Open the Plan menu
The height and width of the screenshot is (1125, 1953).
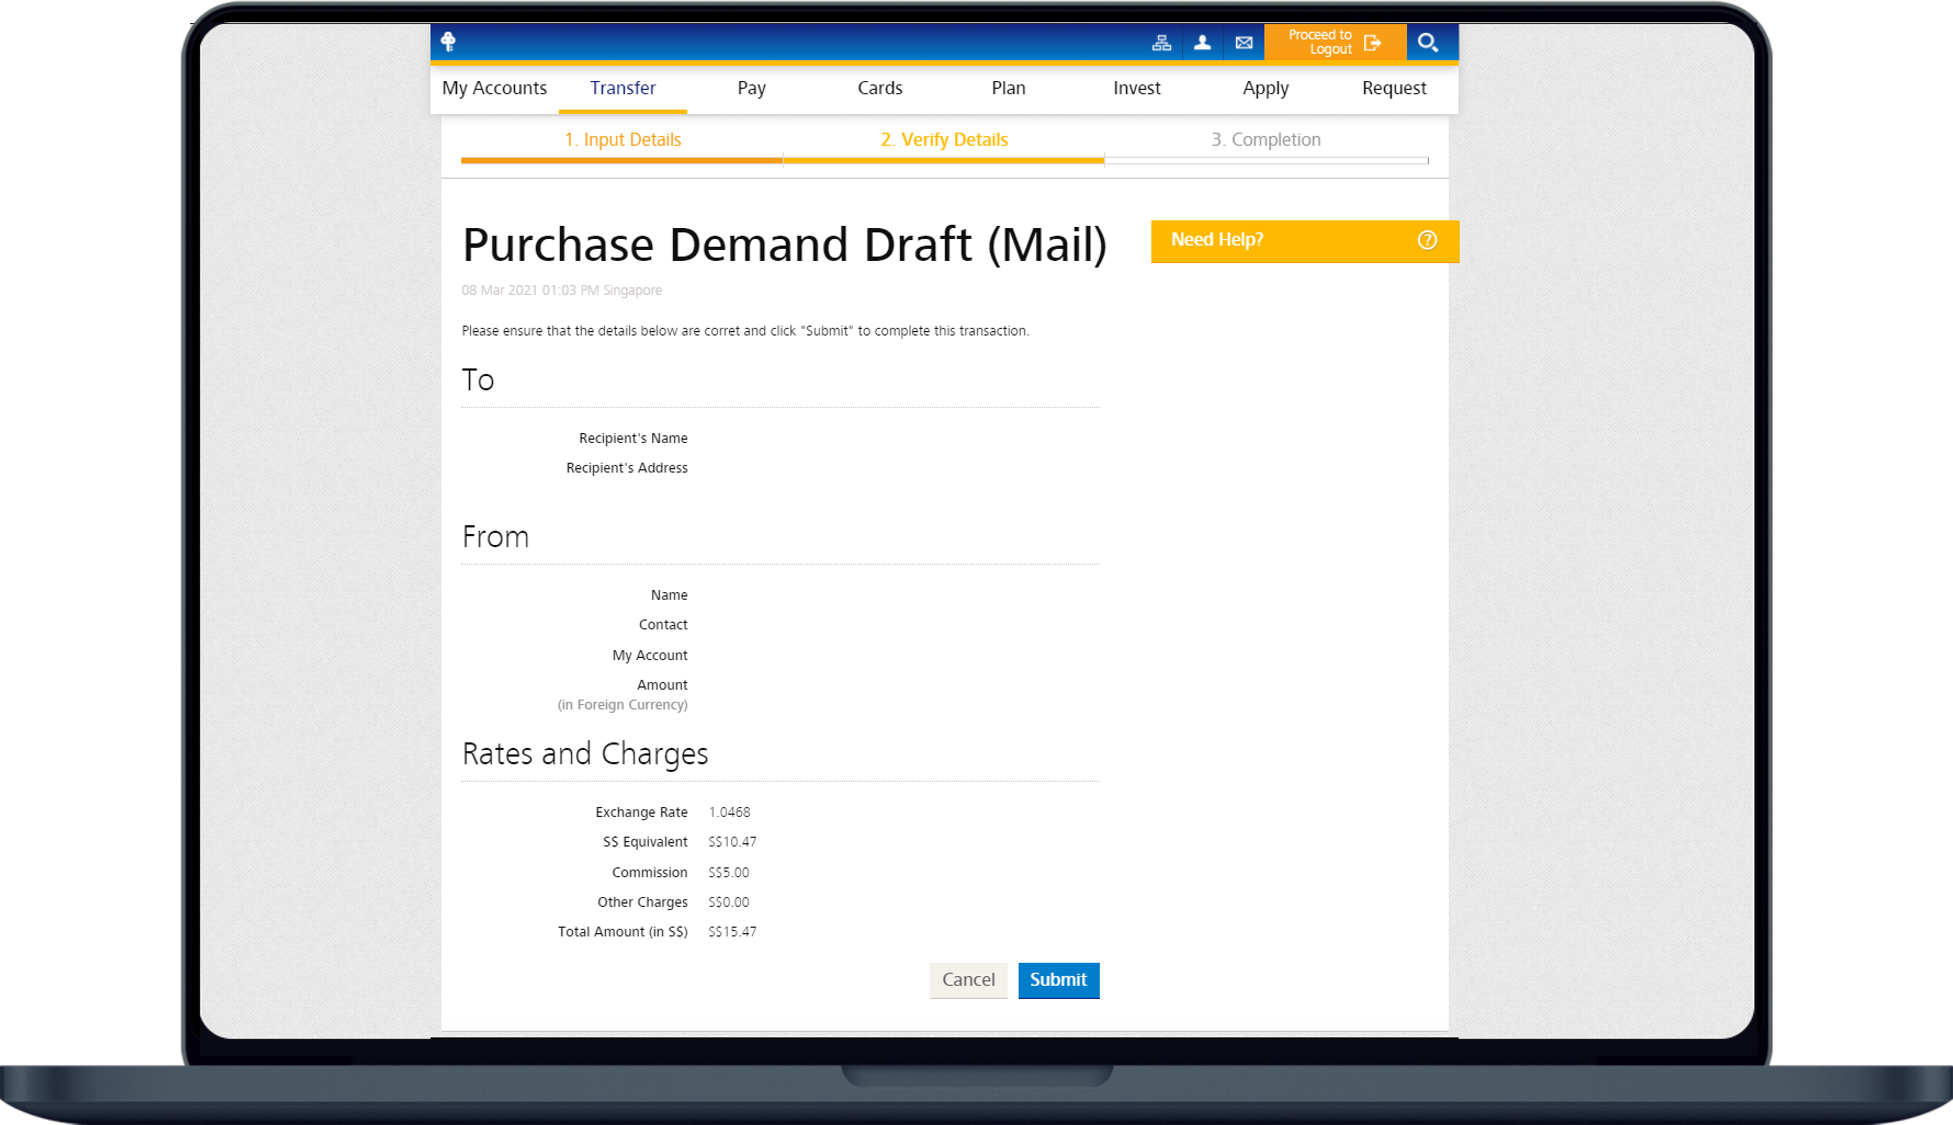(x=1008, y=88)
